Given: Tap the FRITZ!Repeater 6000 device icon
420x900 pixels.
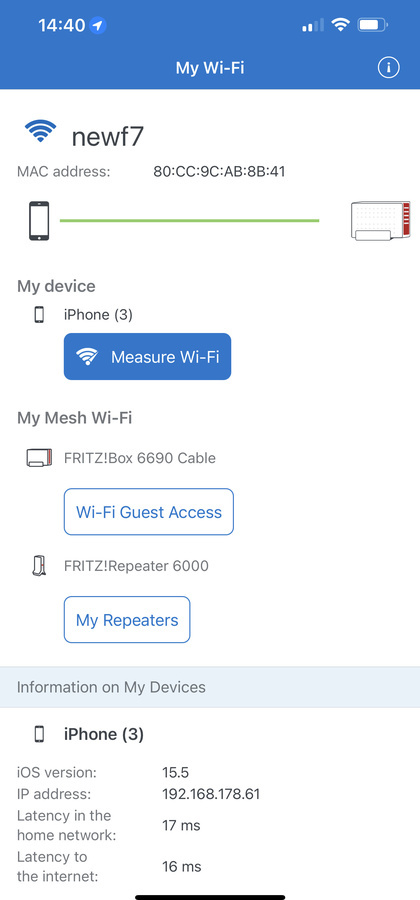Looking at the screenshot, I should [38, 566].
